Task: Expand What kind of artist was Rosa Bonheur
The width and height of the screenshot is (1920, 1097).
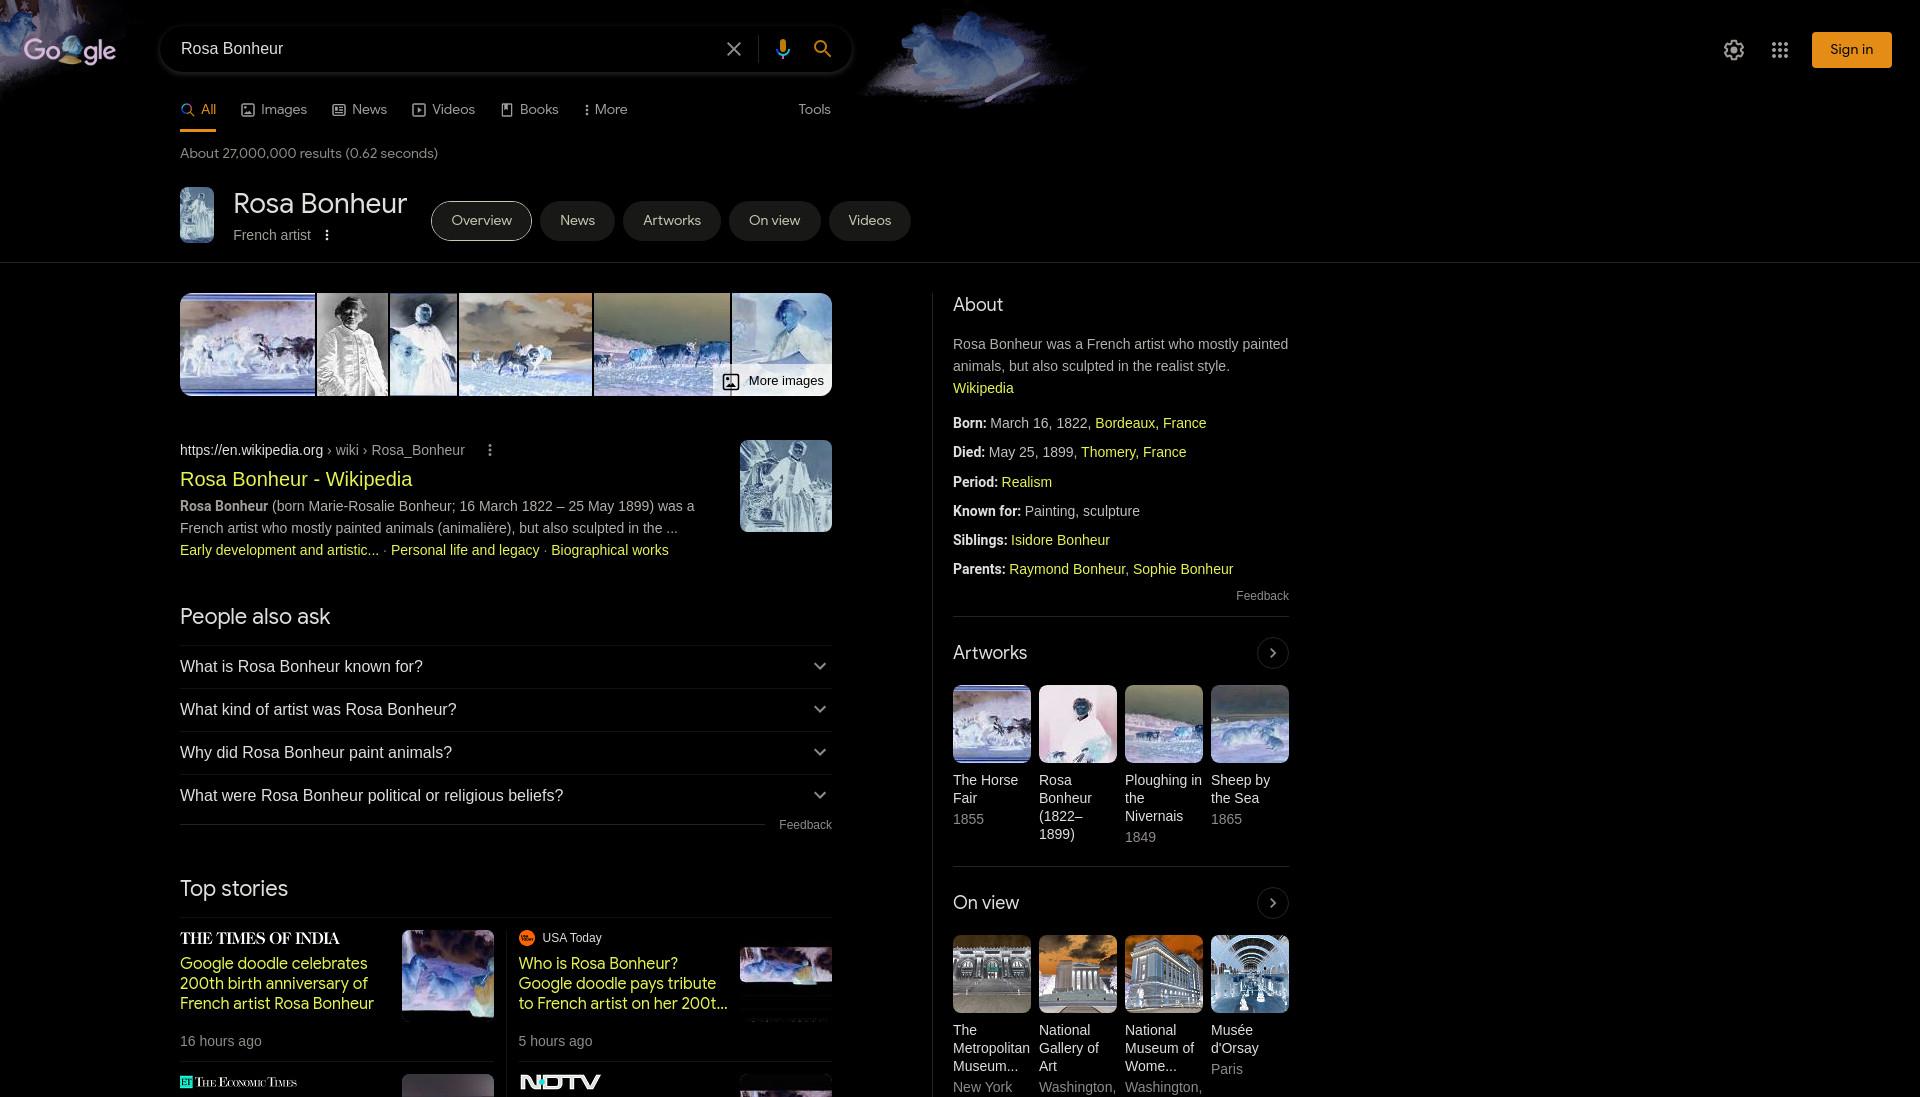Action: click(x=505, y=710)
